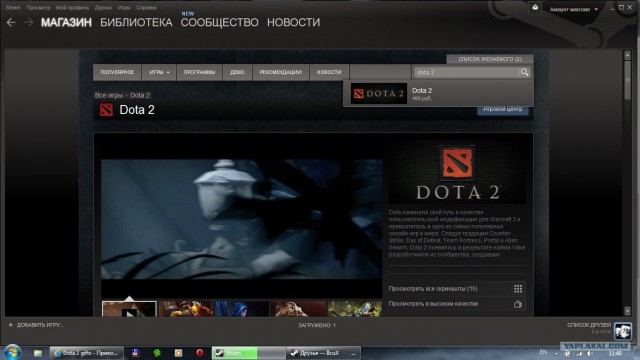This screenshot has height=360, width=640.
Task: Click the scrollbar up arrow
Action: [627, 55]
